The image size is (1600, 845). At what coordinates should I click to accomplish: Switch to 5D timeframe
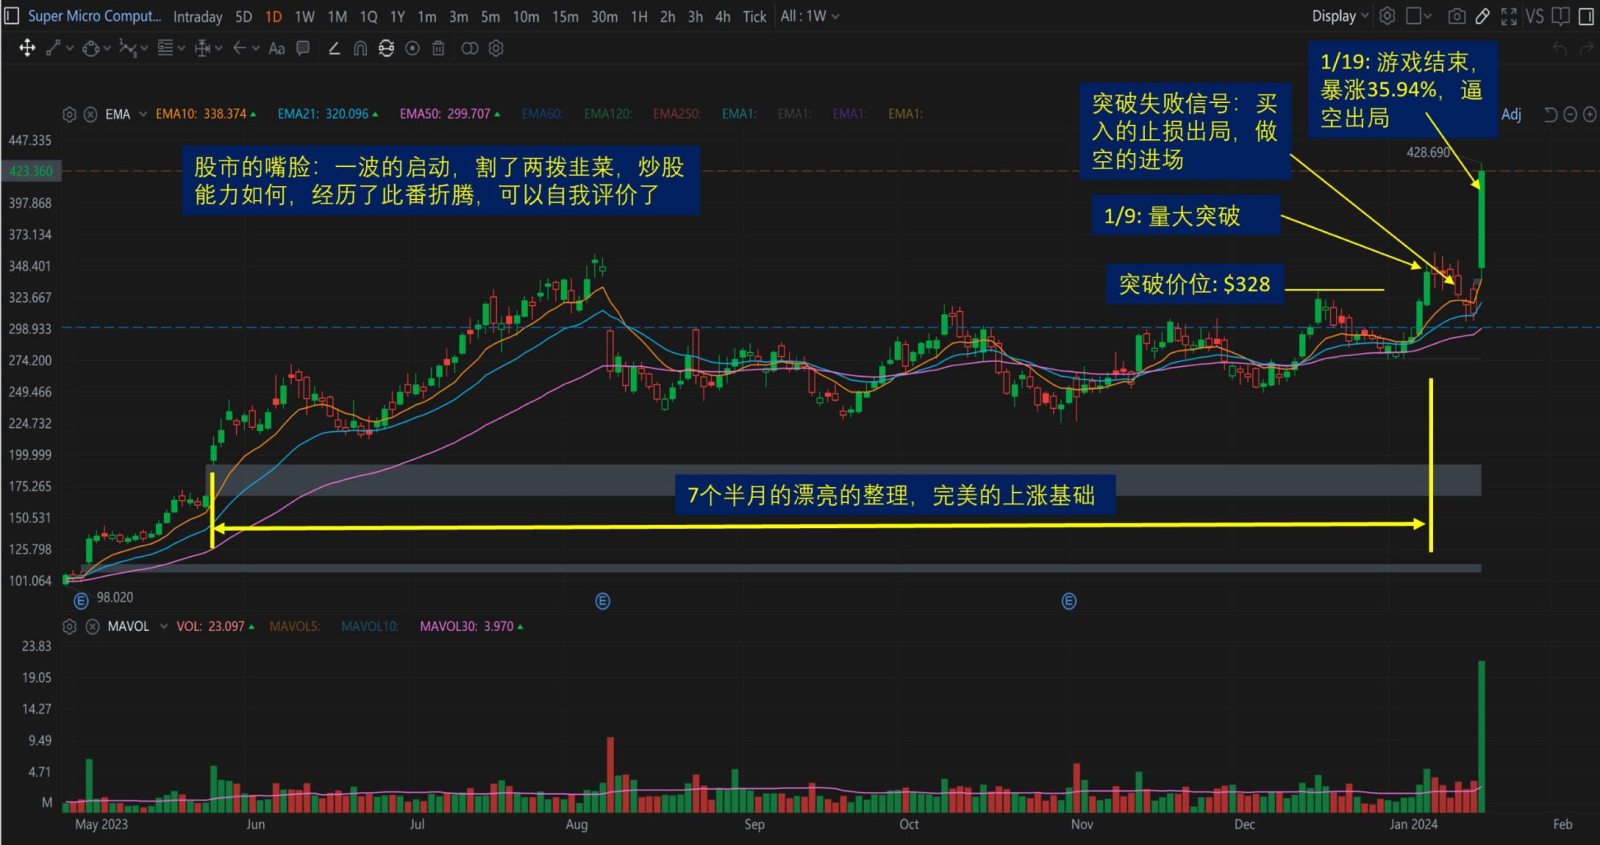point(244,16)
